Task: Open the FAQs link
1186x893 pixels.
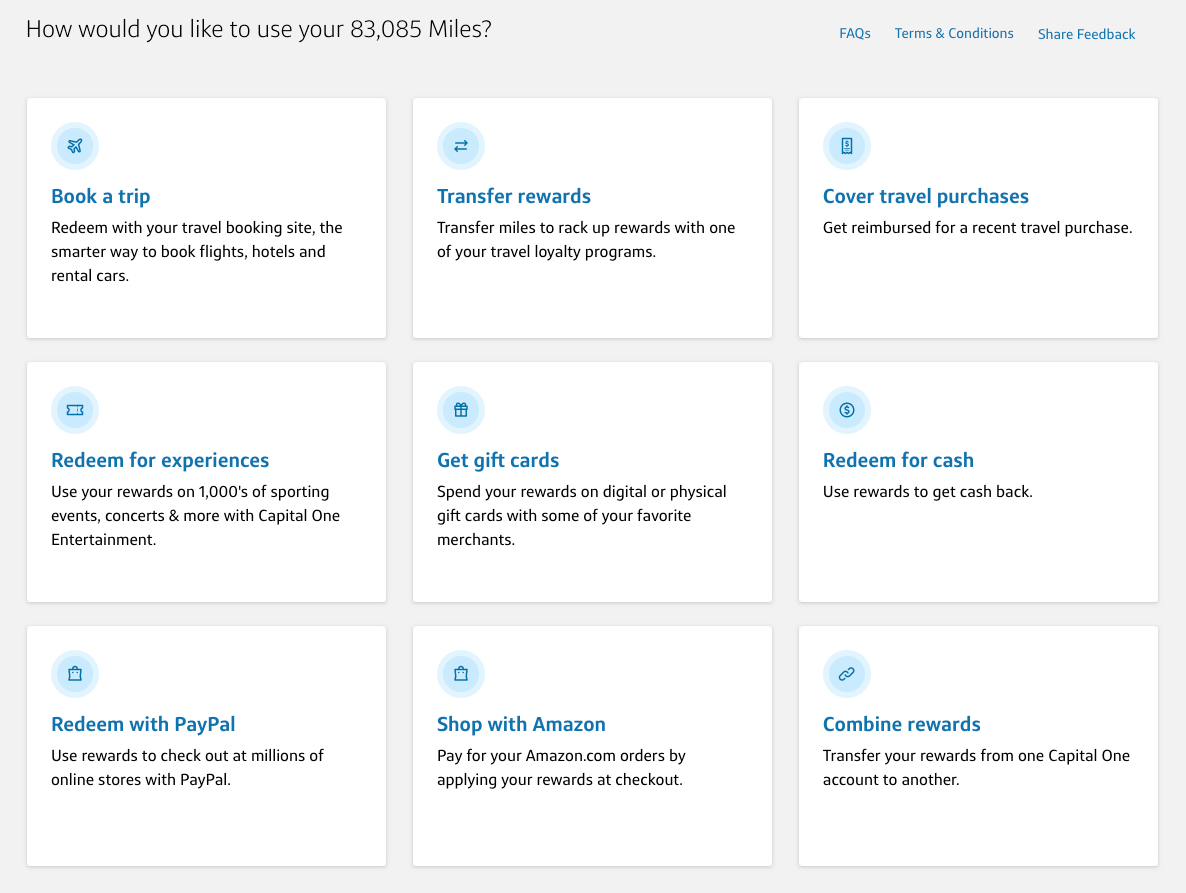Action: tap(855, 33)
